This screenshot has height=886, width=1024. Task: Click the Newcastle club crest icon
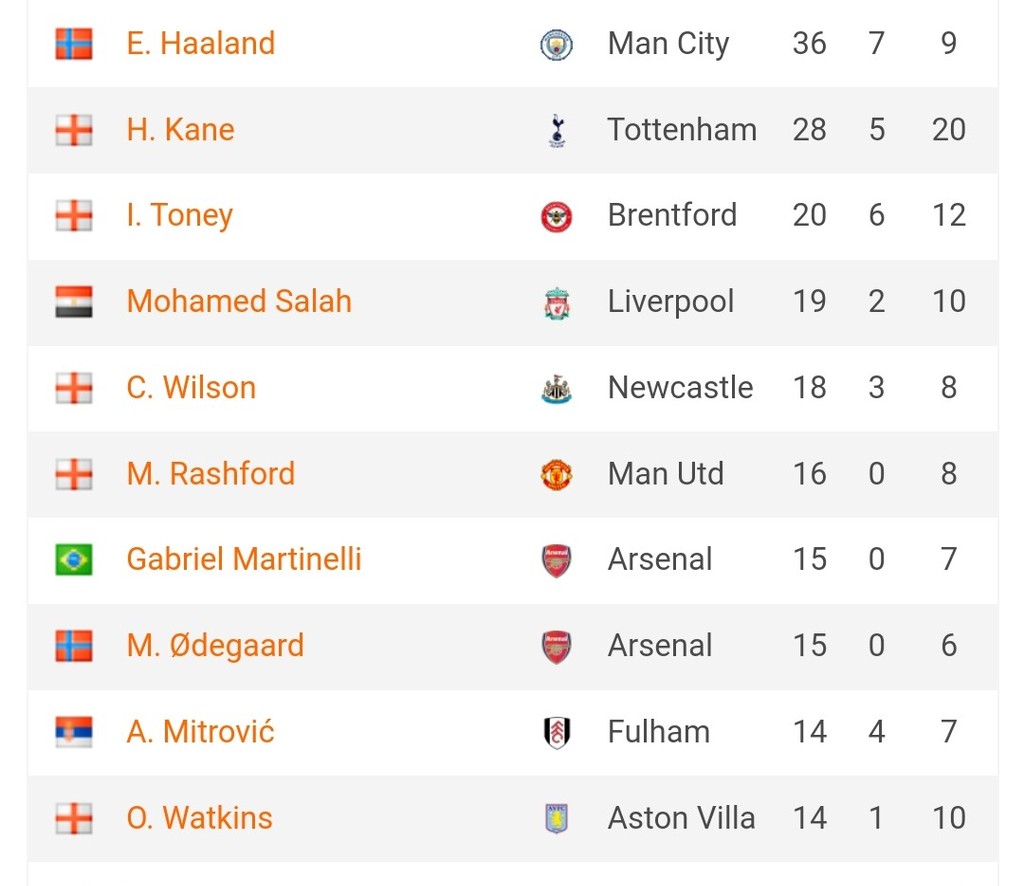pyautogui.click(x=556, y=388)
